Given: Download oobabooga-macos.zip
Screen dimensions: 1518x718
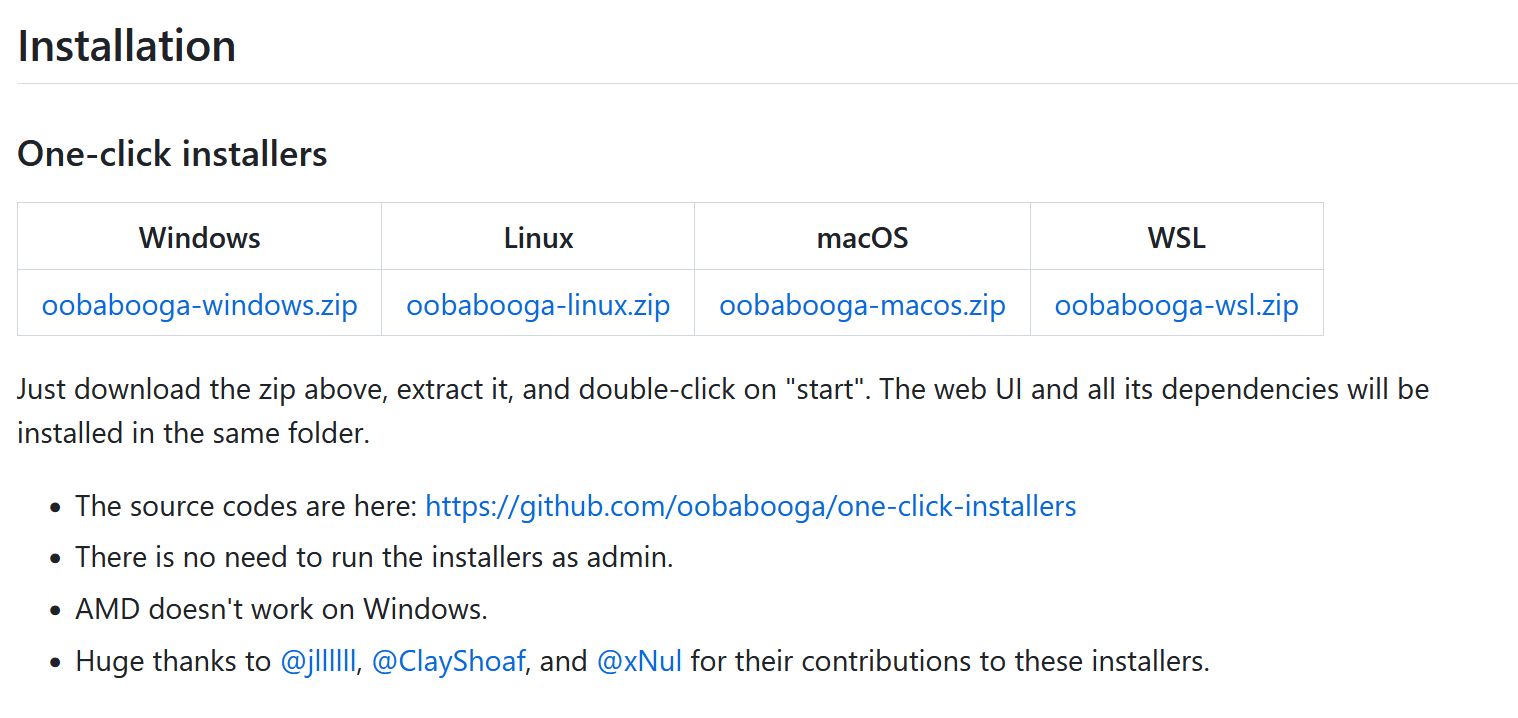Looking at the screenshot, I should click(x=862, y=305).
